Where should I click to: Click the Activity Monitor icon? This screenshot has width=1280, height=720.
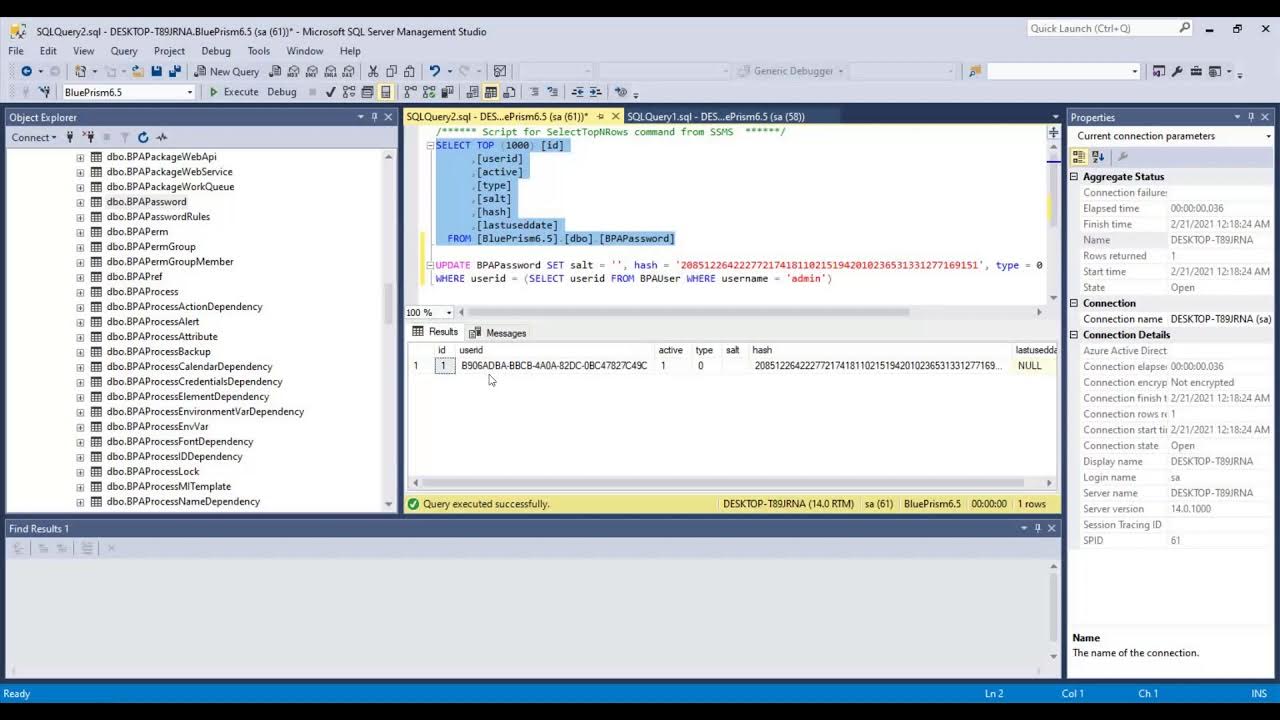(x=162, y=137)
